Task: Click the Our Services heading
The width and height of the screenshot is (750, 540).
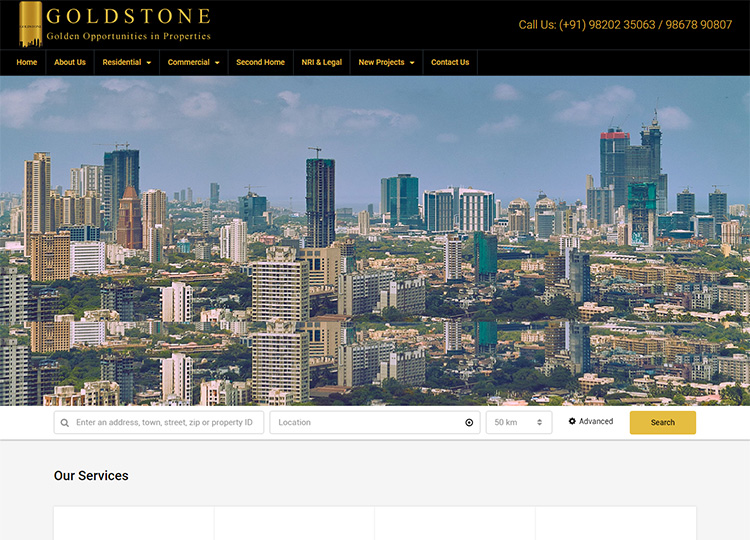Action: [x=91, y=475]
